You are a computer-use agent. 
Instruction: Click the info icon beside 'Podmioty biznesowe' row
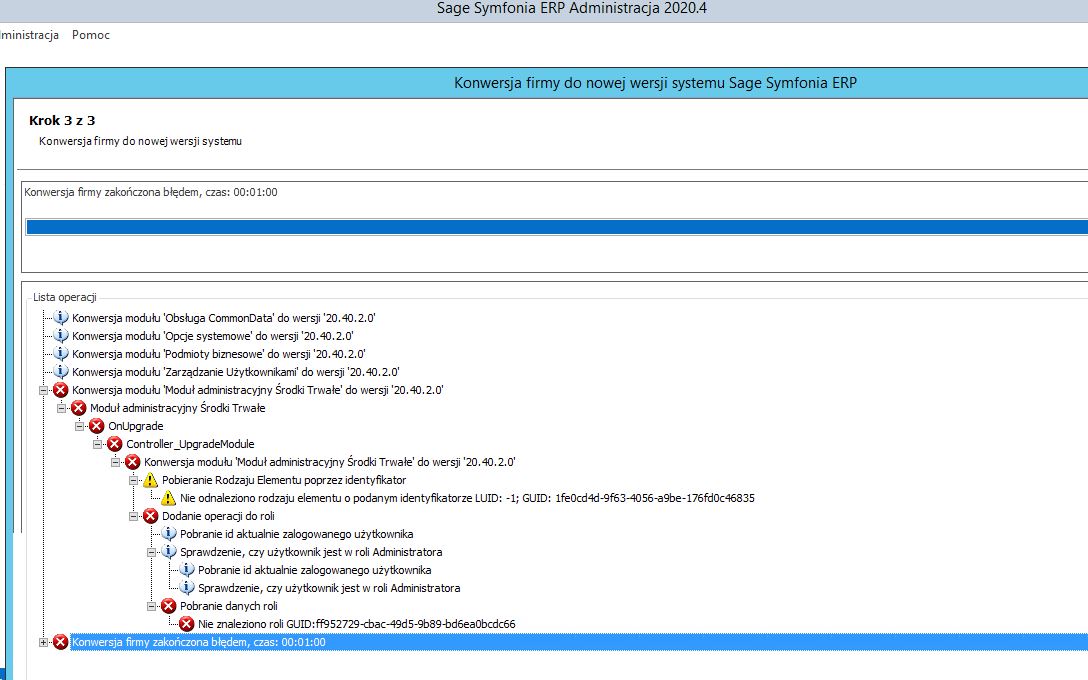(61, 354)
